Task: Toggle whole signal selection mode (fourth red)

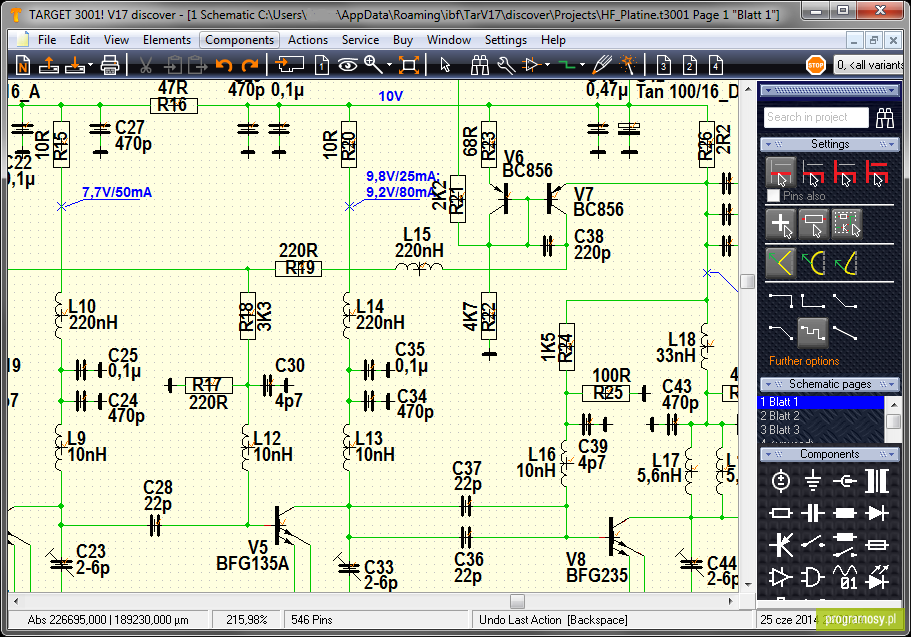Action: 877,172
